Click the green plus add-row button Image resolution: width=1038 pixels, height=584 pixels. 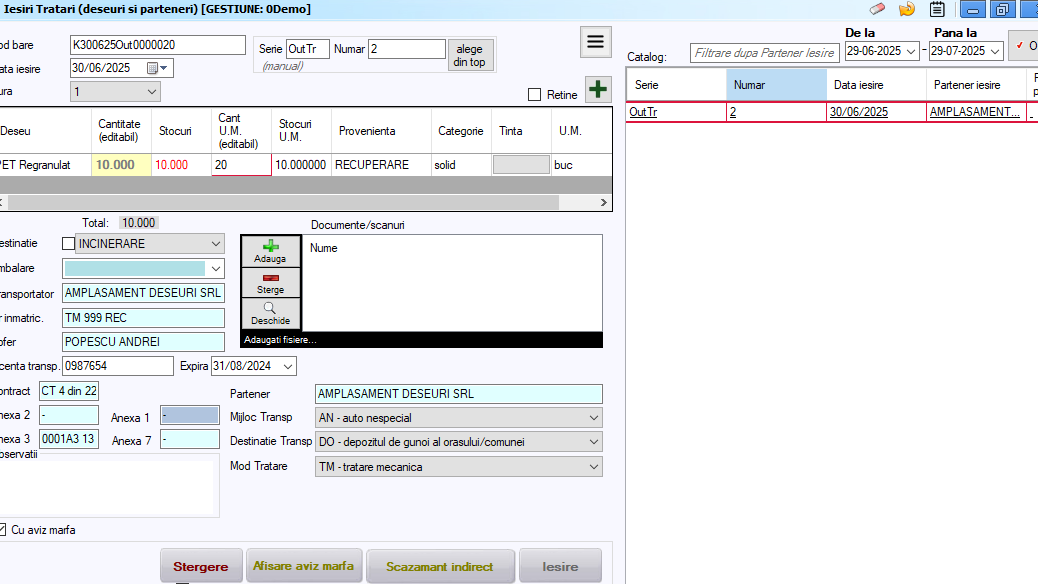tap(598, 89)
